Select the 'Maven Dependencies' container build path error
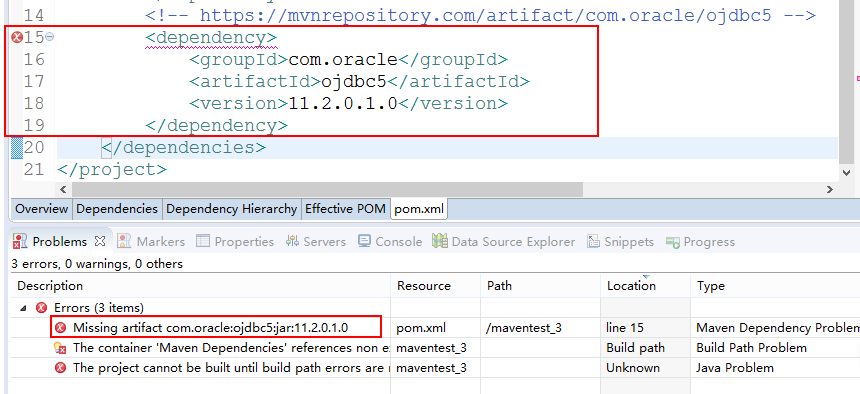The width and height of the screenshot is (860, 394). tap(231, 348)
